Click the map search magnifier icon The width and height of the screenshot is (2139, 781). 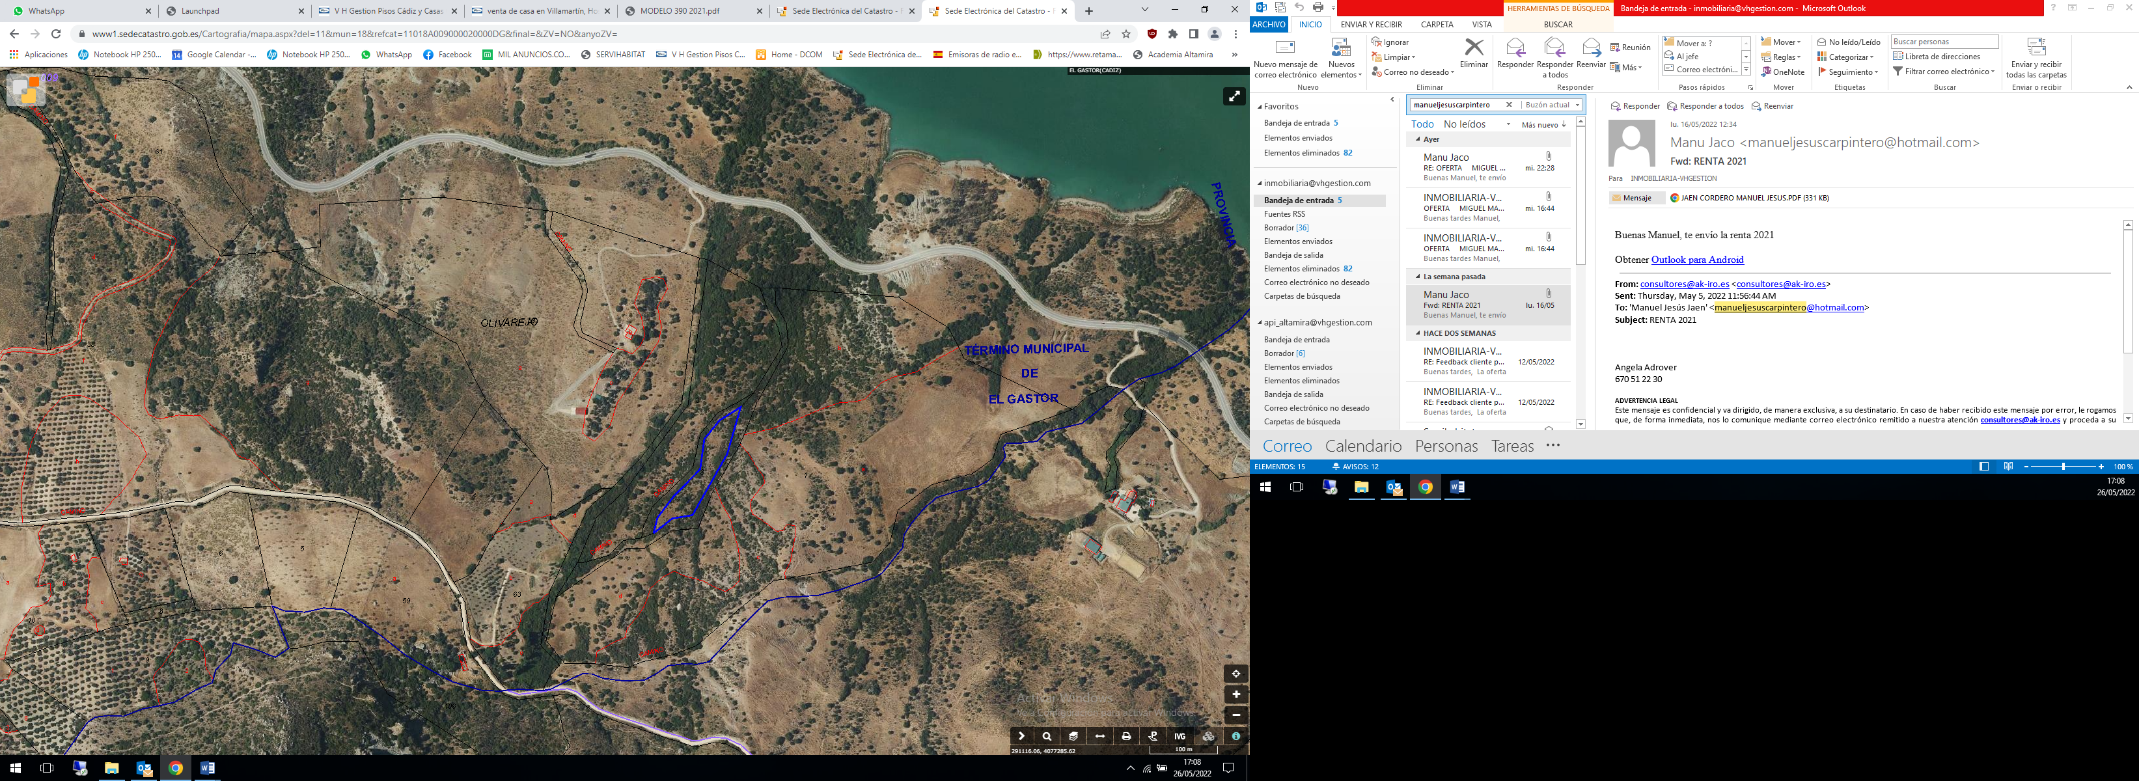click(1047, 736)
